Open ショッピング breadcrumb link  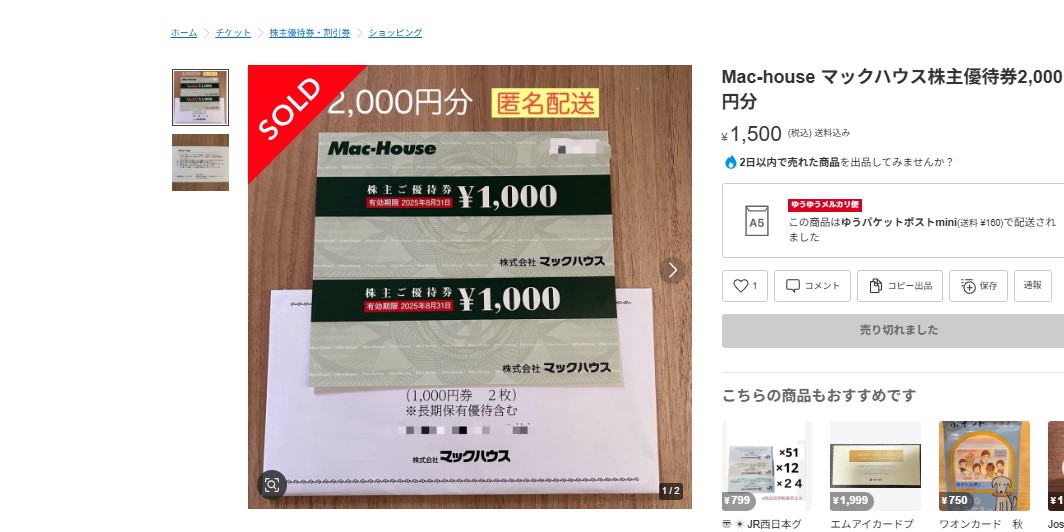pos(395,33)
